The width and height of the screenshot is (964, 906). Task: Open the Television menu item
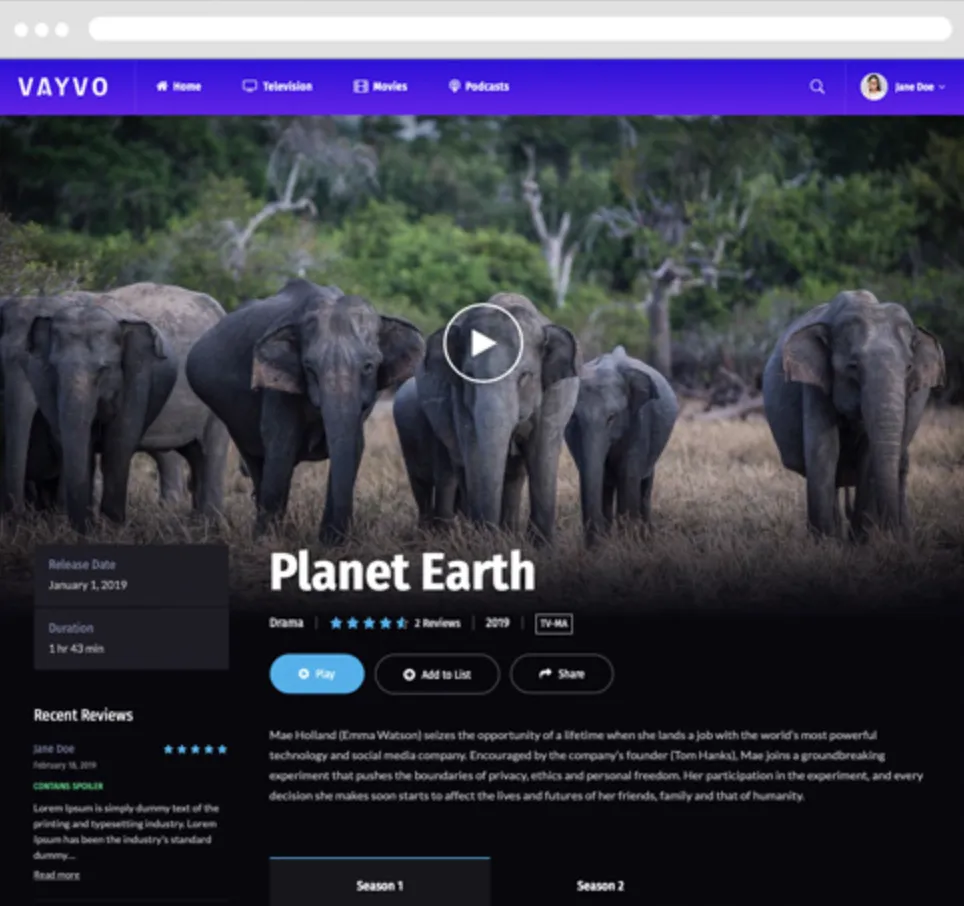tap(277, 87)
